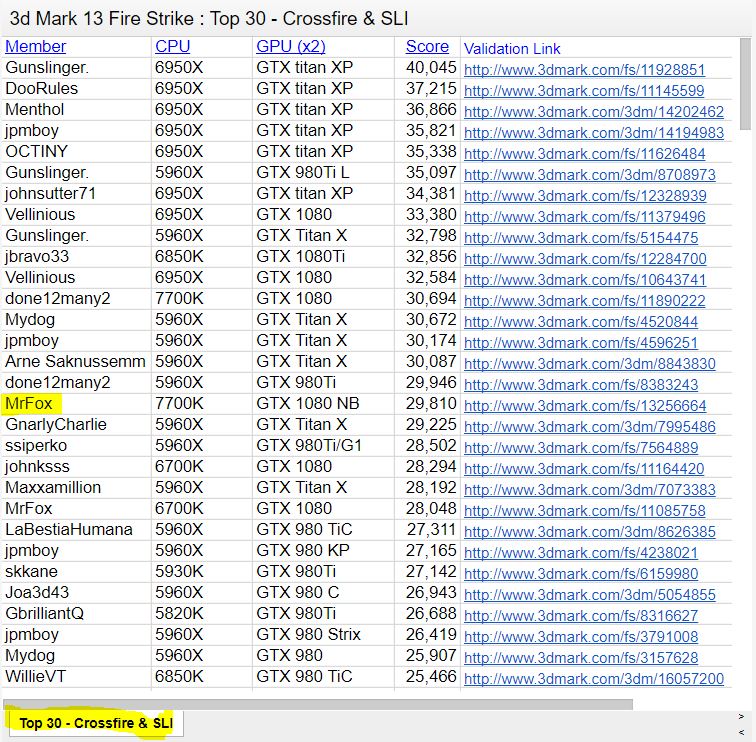The height and width of the screenshot is (742, 756).
Task: Select the Arne Saknussemm member cell
Action: click(76, 362)
